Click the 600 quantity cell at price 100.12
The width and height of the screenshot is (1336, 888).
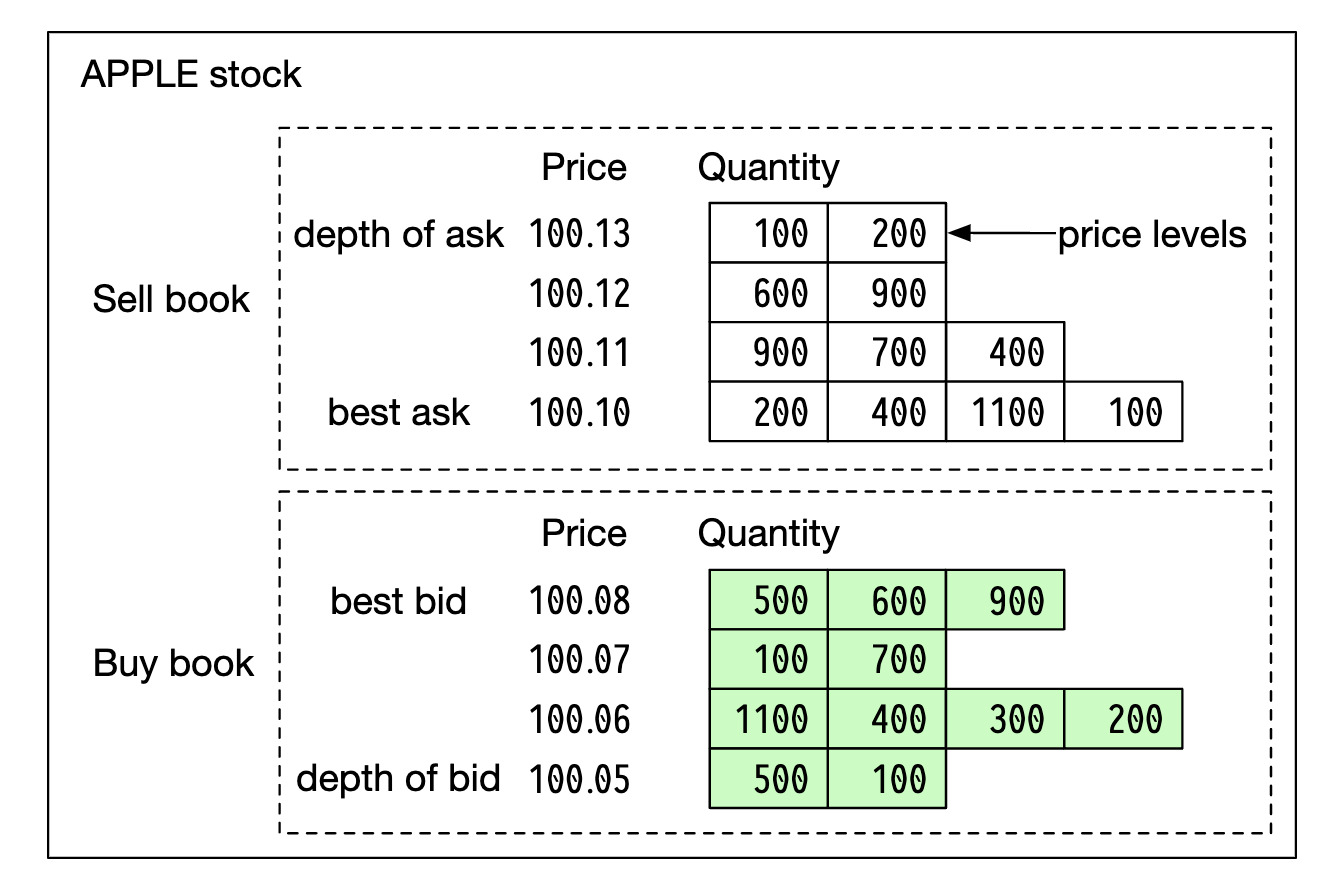click(769, 293)
